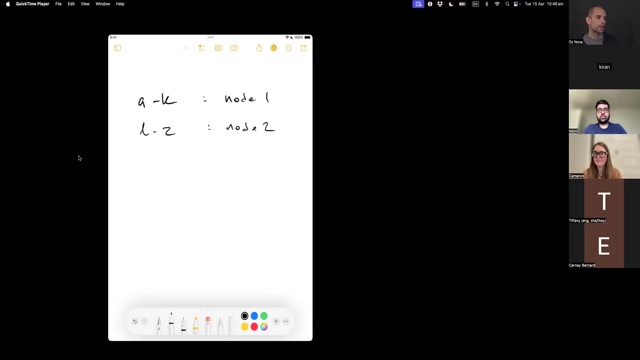The height and width of the screenshot is (360, 640).
Task: Toggle the Do Not Disturb moon icon
Action: click(451, 4)
